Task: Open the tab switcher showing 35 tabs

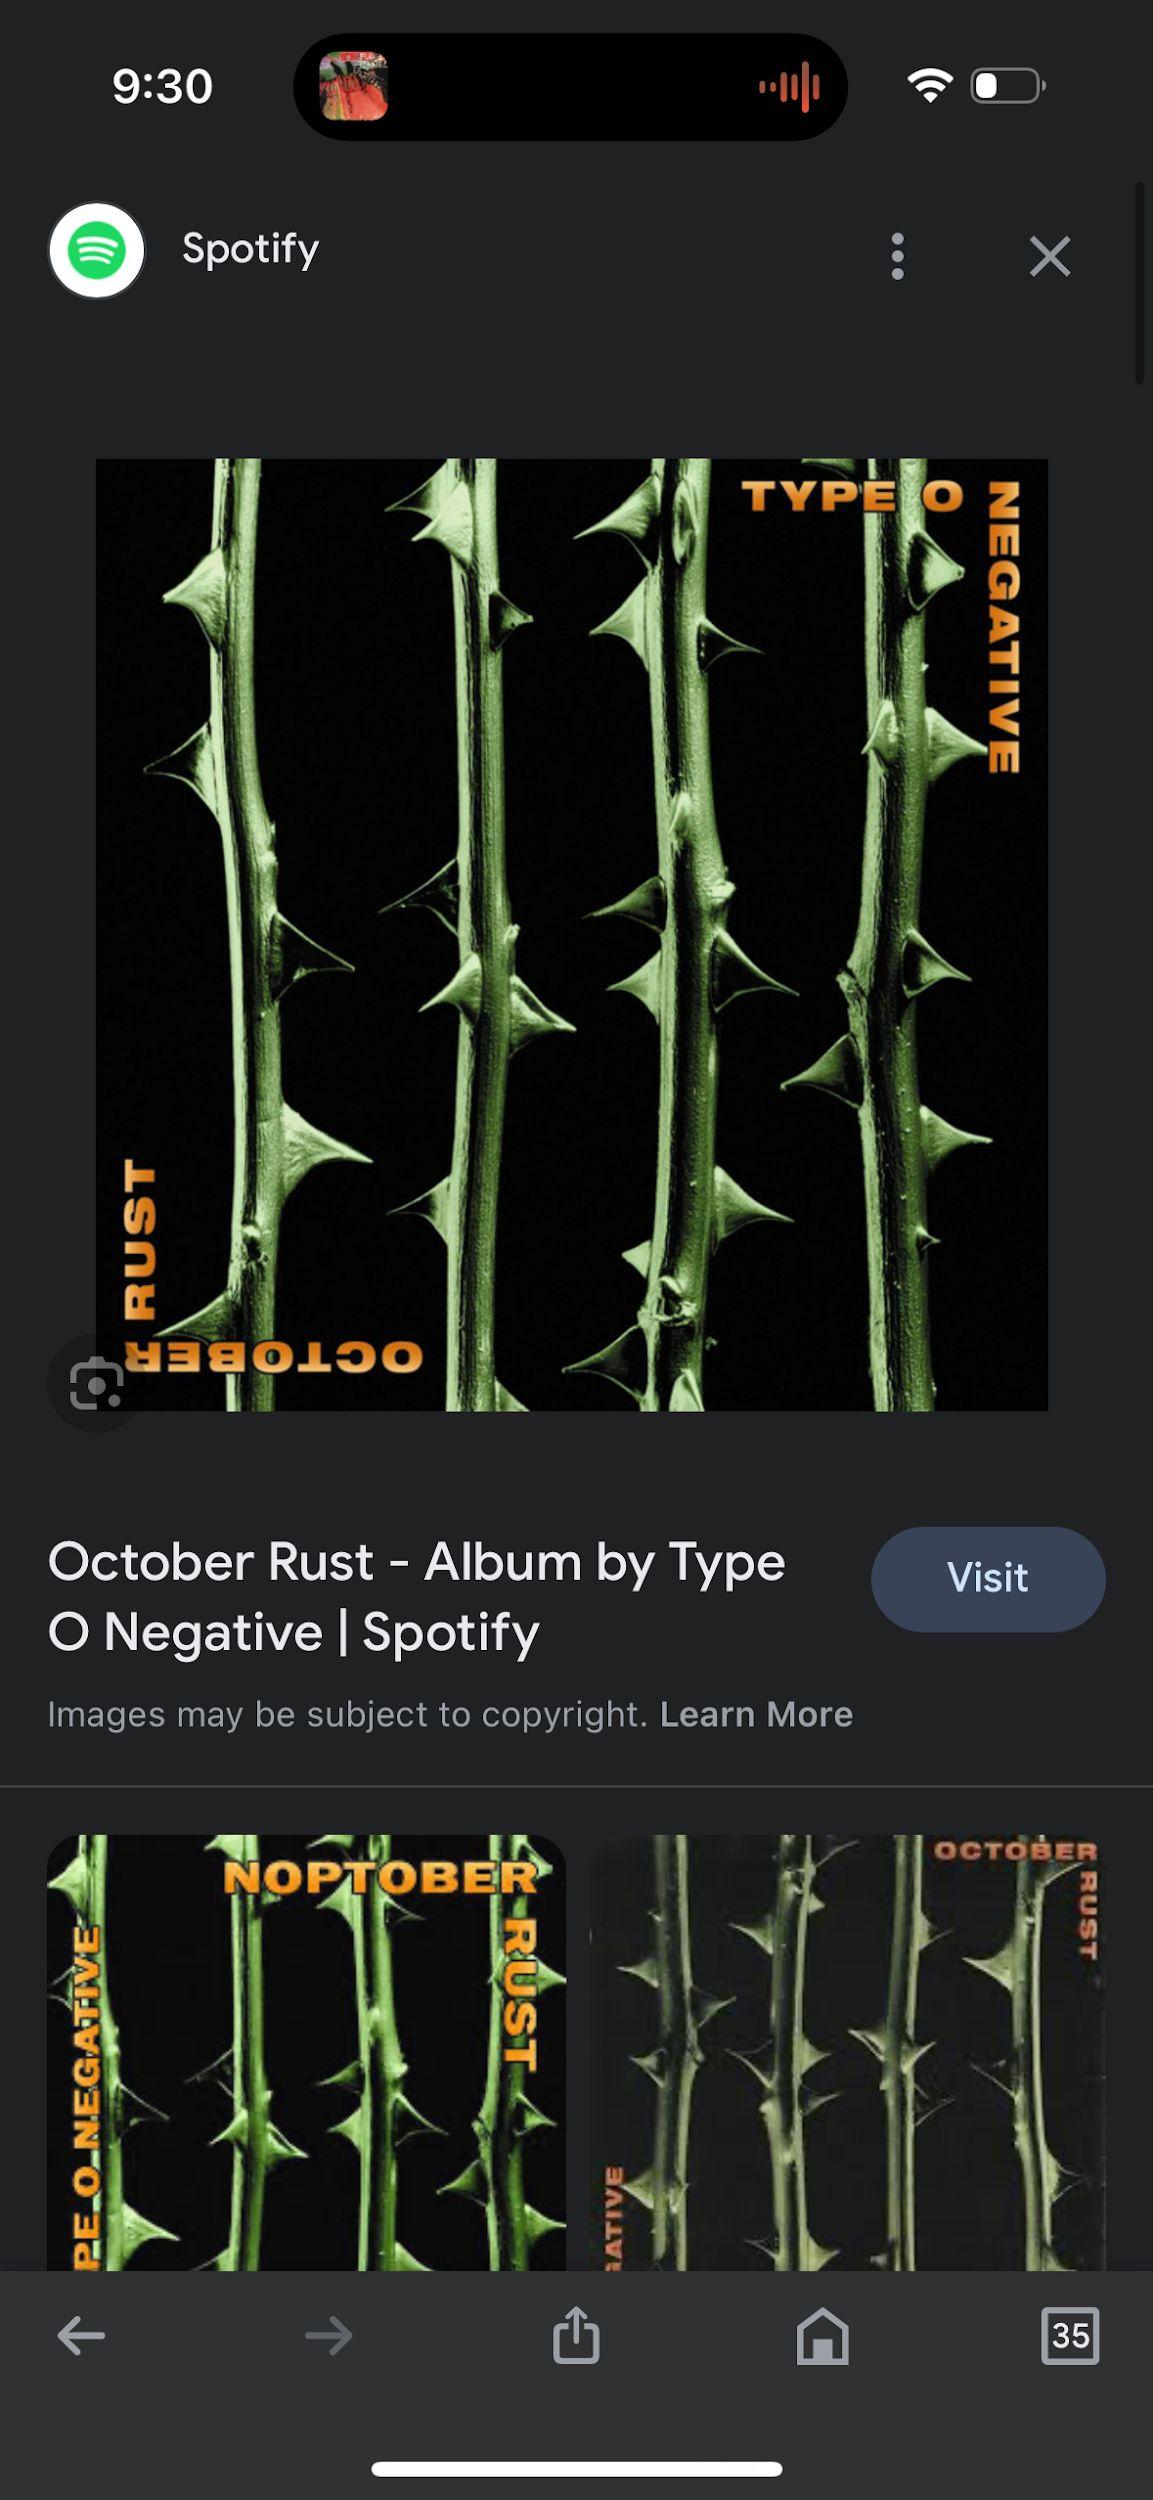Action: (x=1070, y=2336)
